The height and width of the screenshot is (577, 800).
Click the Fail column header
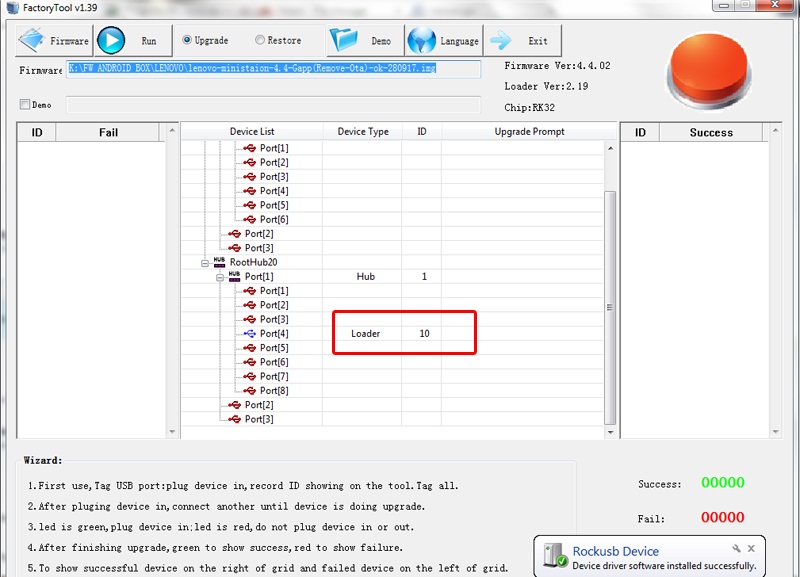pyautogui.click(x=108, y=133)
